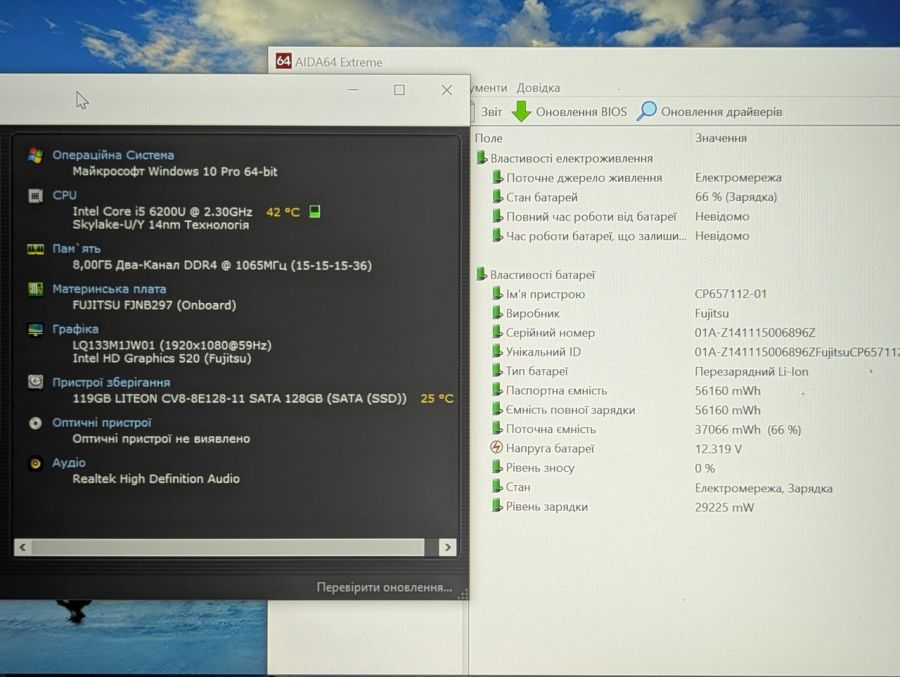Select the value Перезарядний Li-Ion

(x=751, y=372)
